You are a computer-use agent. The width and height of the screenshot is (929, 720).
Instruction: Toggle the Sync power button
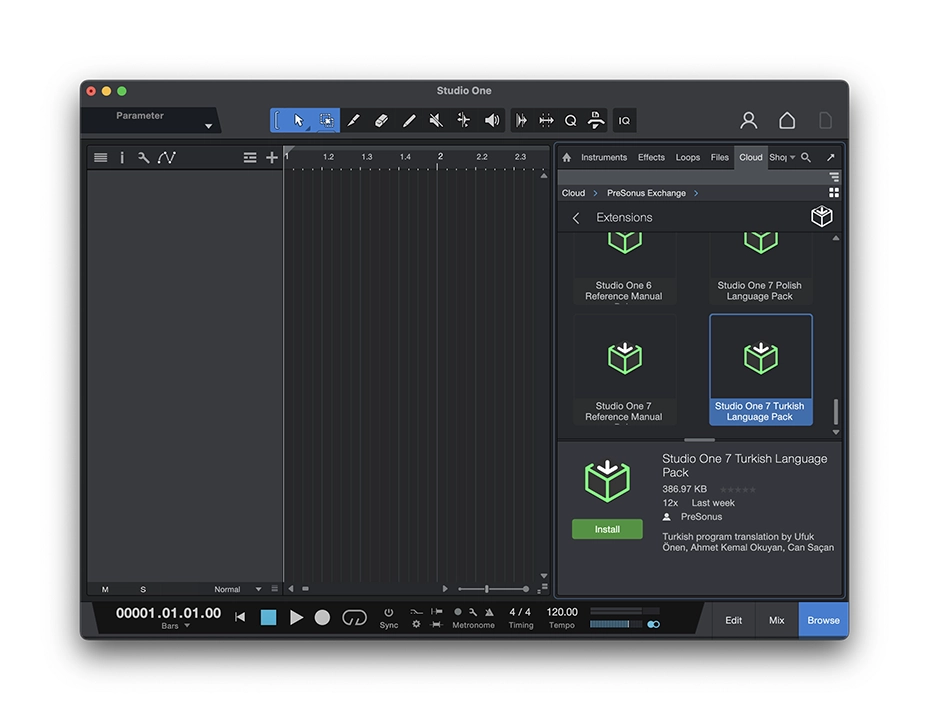(389, 612)
